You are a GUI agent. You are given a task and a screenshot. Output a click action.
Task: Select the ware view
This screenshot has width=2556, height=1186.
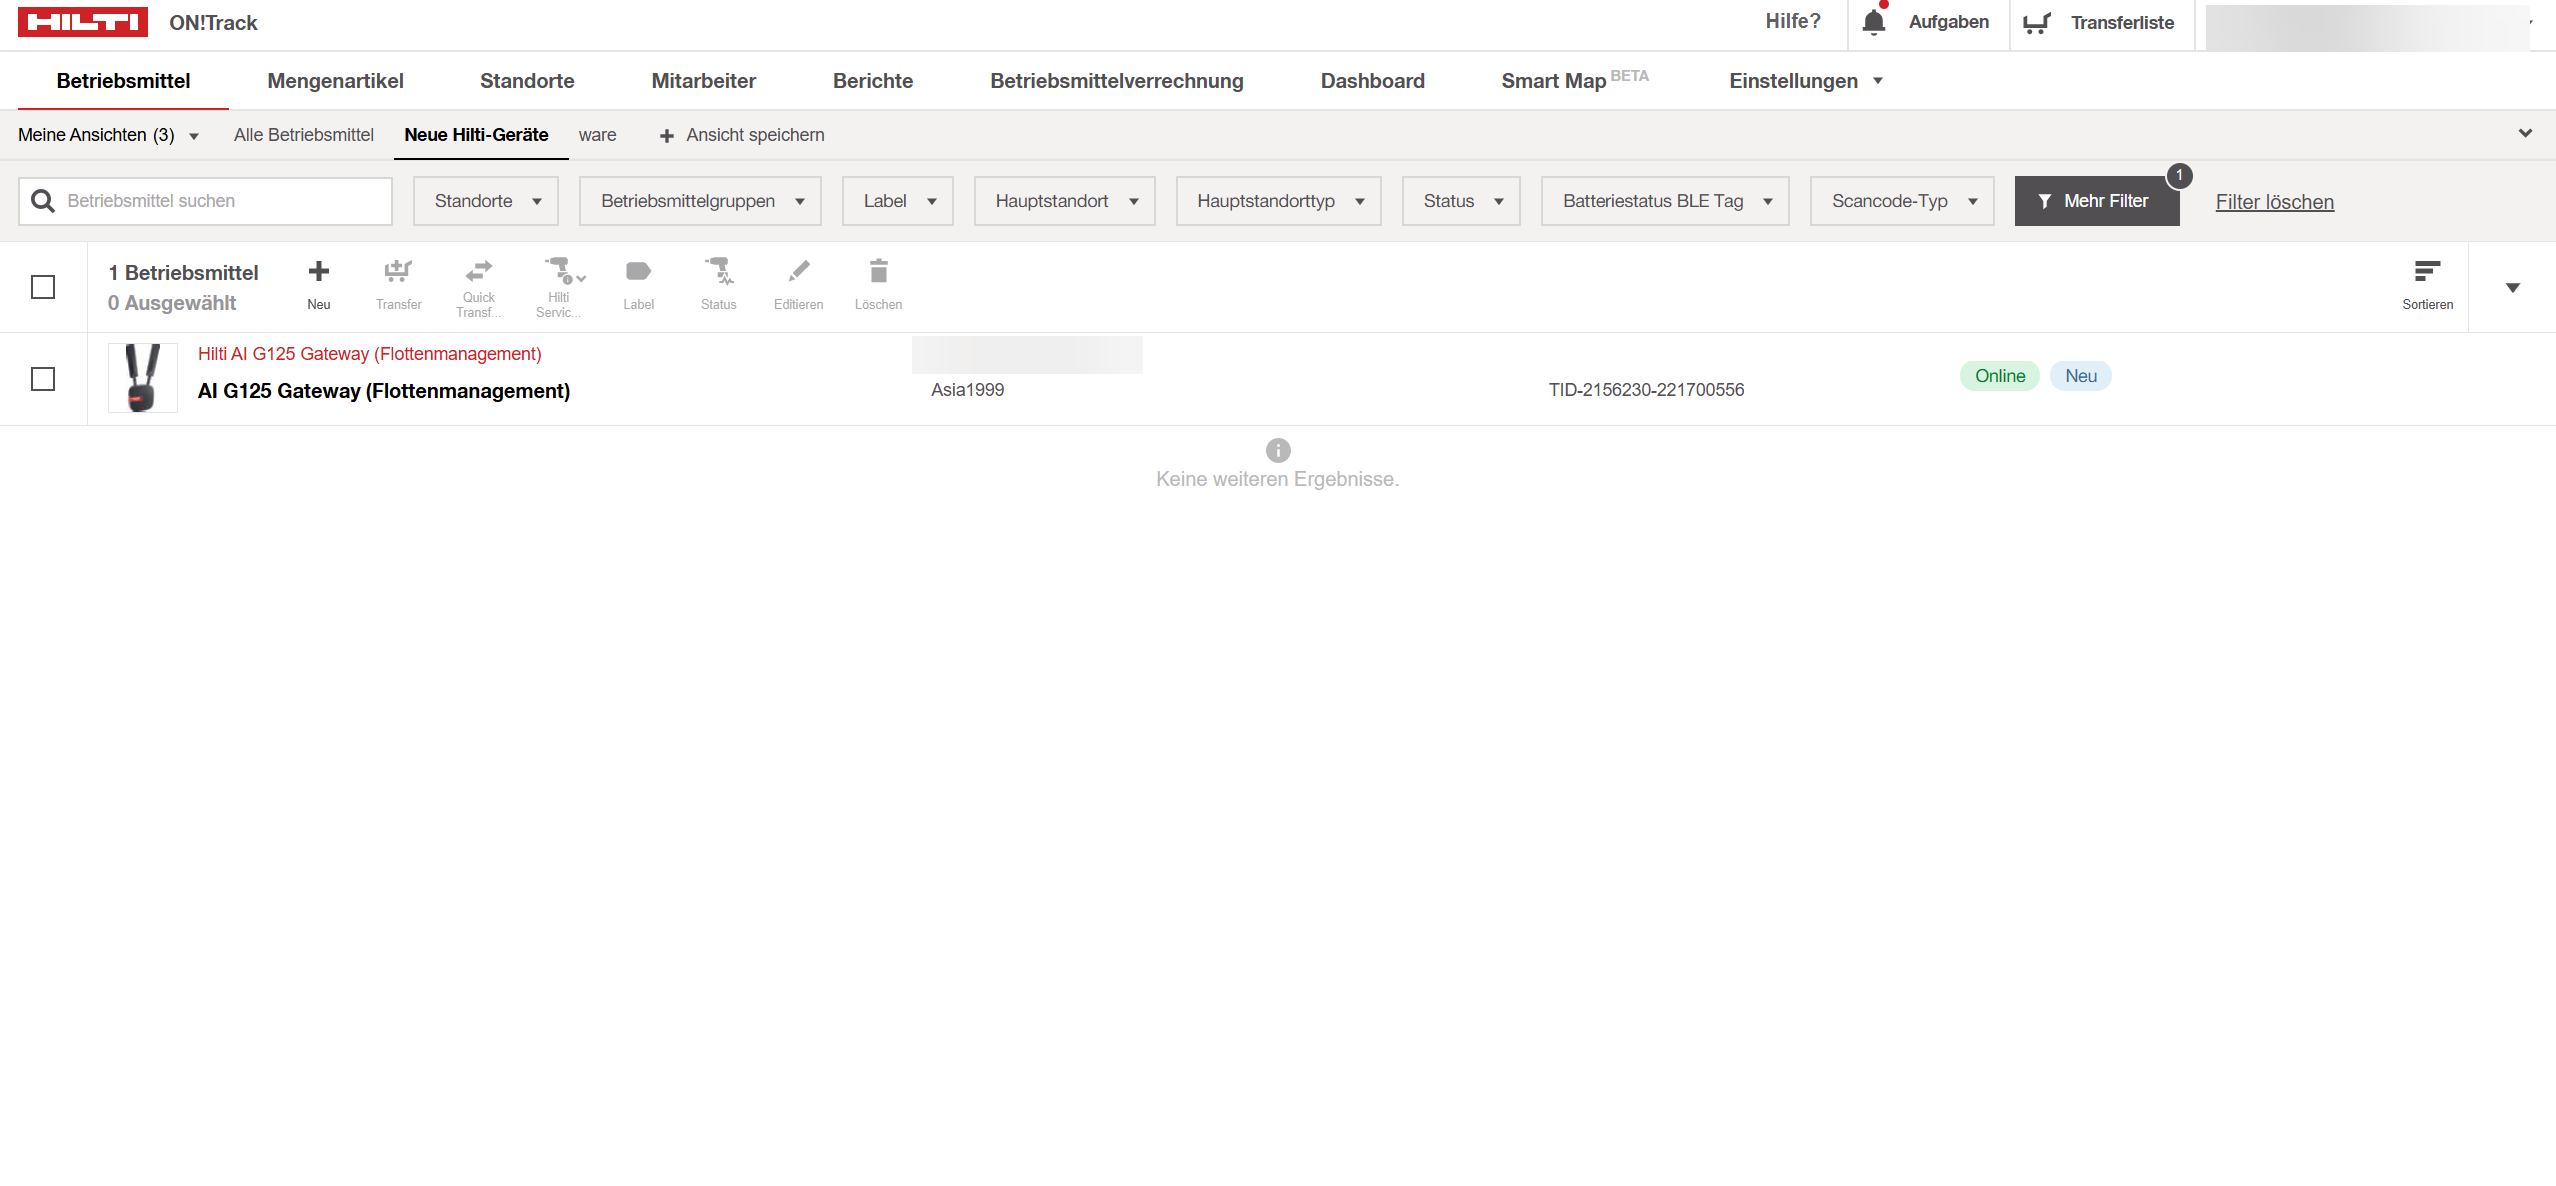pos(597,135)
